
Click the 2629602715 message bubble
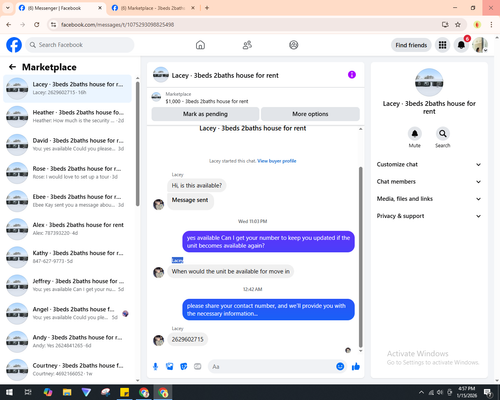[x=187, y=339]
